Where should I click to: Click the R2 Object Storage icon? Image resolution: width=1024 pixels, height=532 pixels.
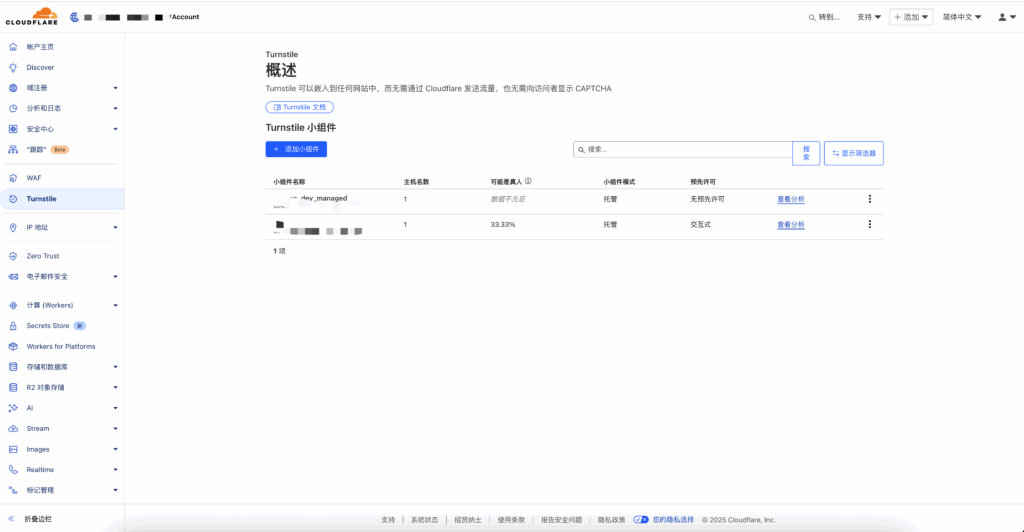click(13, 388)
